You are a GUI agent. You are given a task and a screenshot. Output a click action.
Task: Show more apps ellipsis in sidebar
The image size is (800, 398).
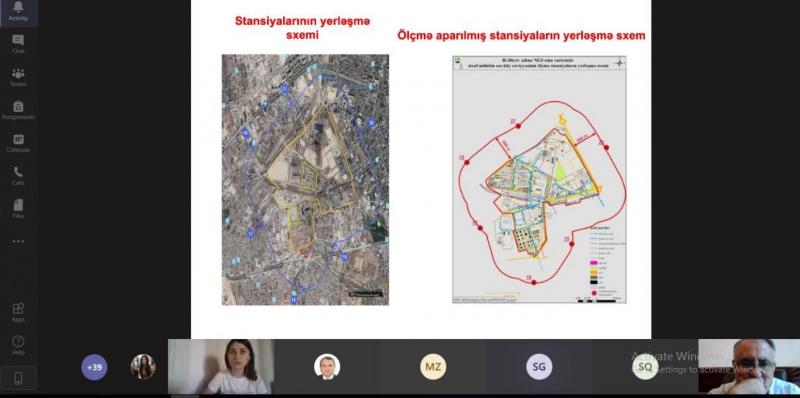point(18,241)
